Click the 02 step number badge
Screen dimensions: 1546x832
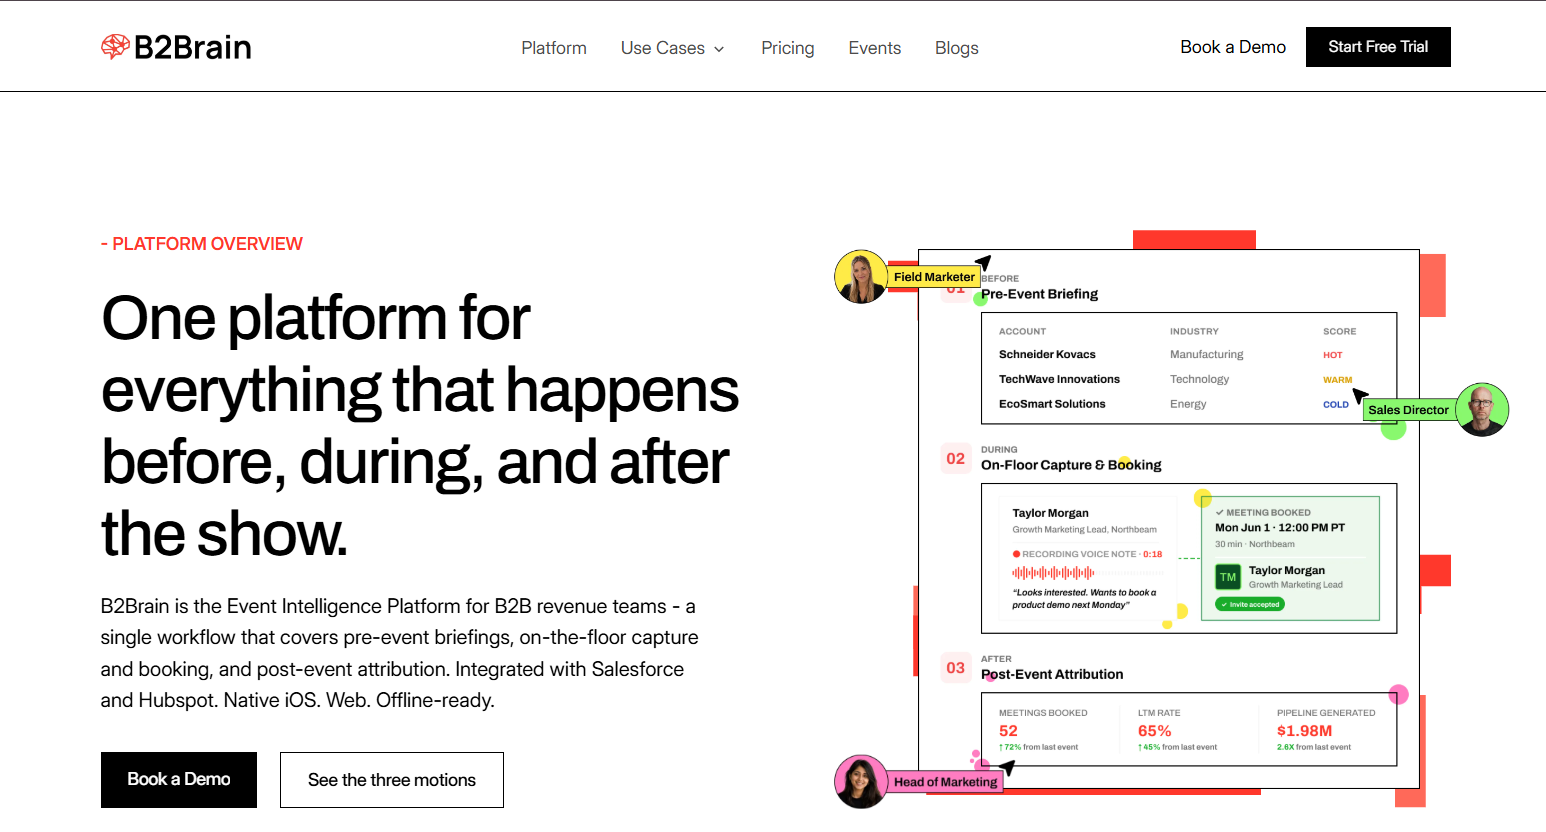(x=956, y=458)
